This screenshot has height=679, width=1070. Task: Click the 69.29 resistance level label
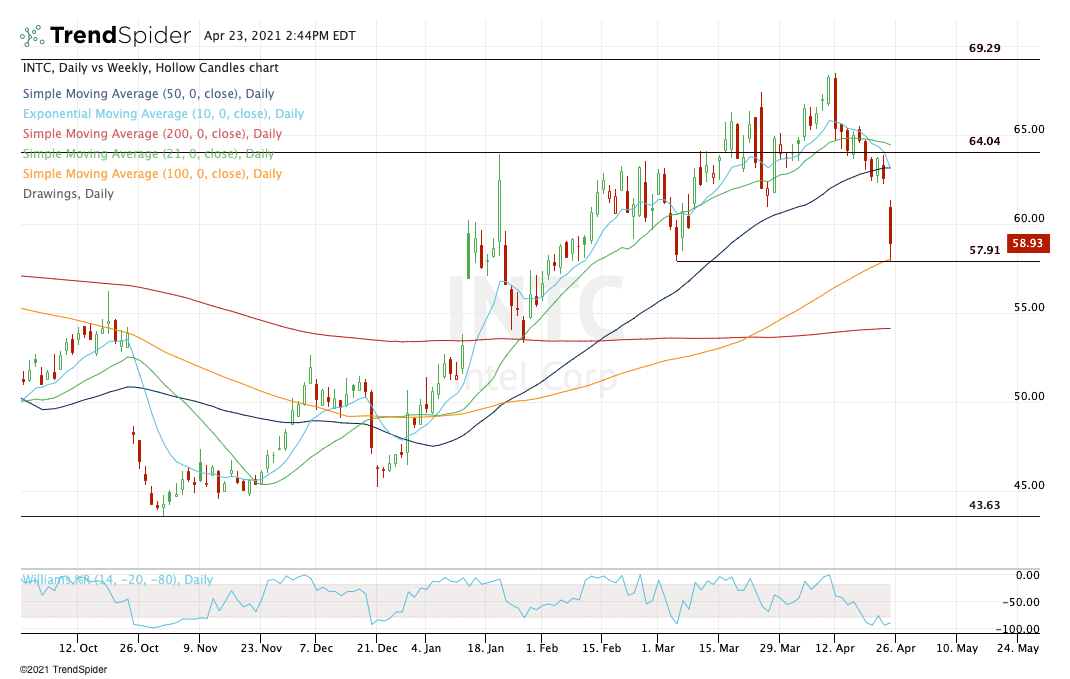point(985,48)
